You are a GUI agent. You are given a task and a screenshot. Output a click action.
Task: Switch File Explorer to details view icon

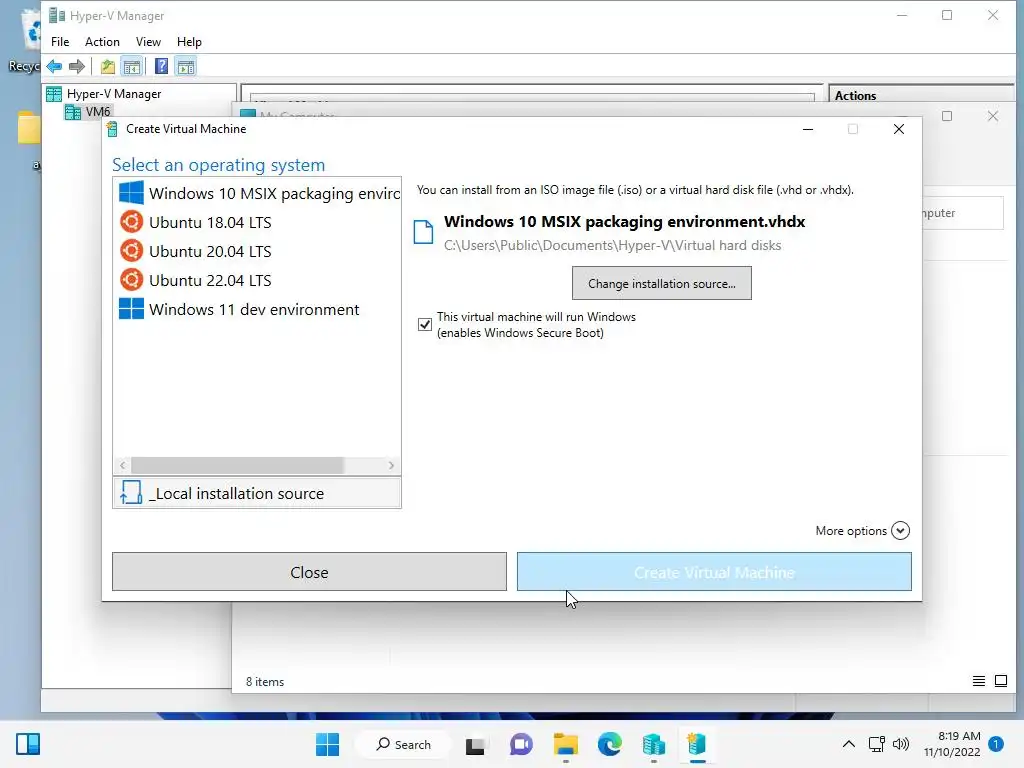pyautogui.click(x=978, y=681)
